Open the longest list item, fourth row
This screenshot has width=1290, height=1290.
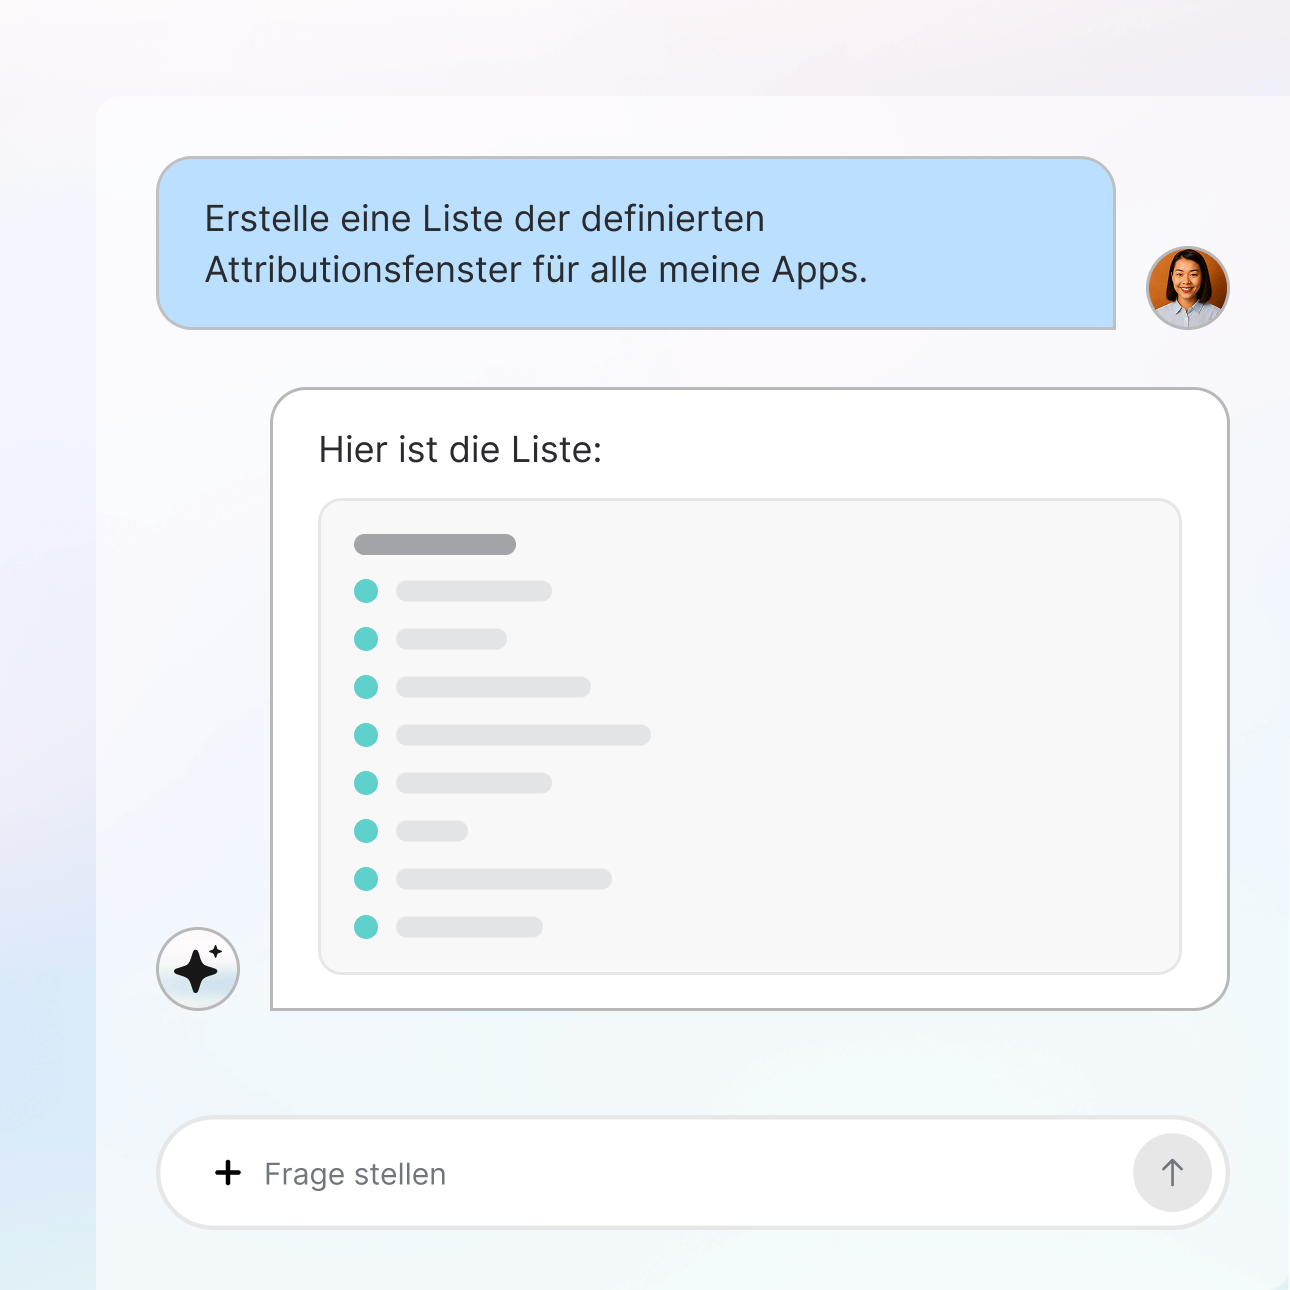tap(523, 735)
